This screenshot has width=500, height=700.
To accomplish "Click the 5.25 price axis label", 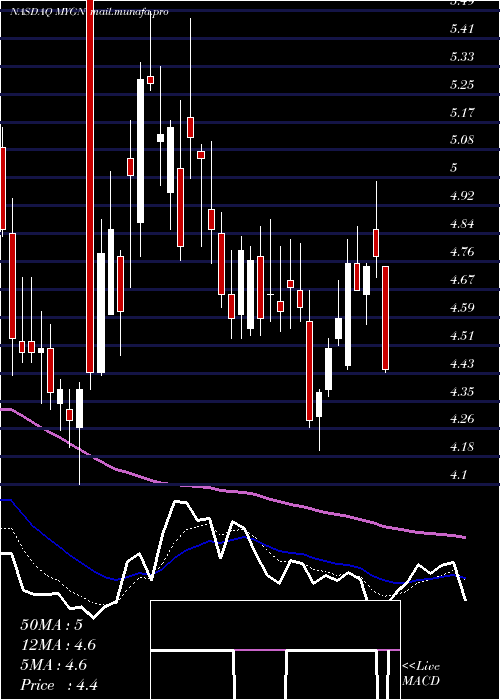I will pyautogui.click(x=462, y=85).
